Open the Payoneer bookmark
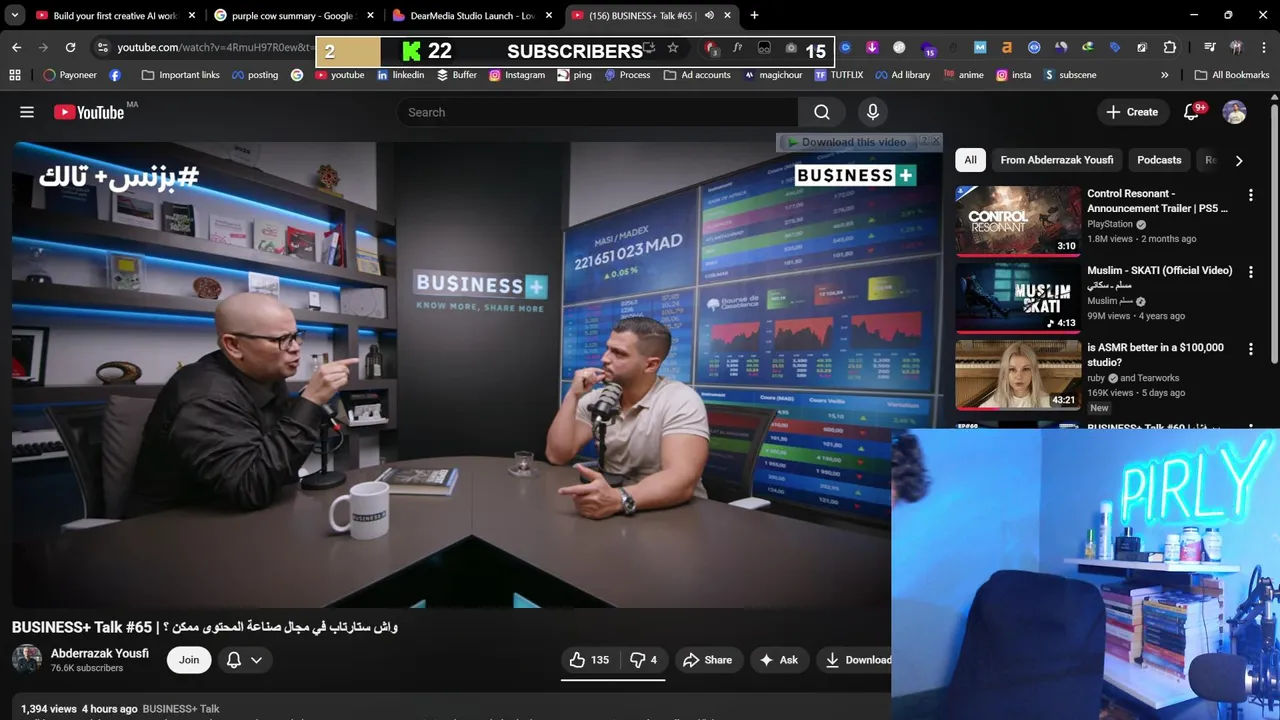The image size is (1280, 720). (70, 75)
